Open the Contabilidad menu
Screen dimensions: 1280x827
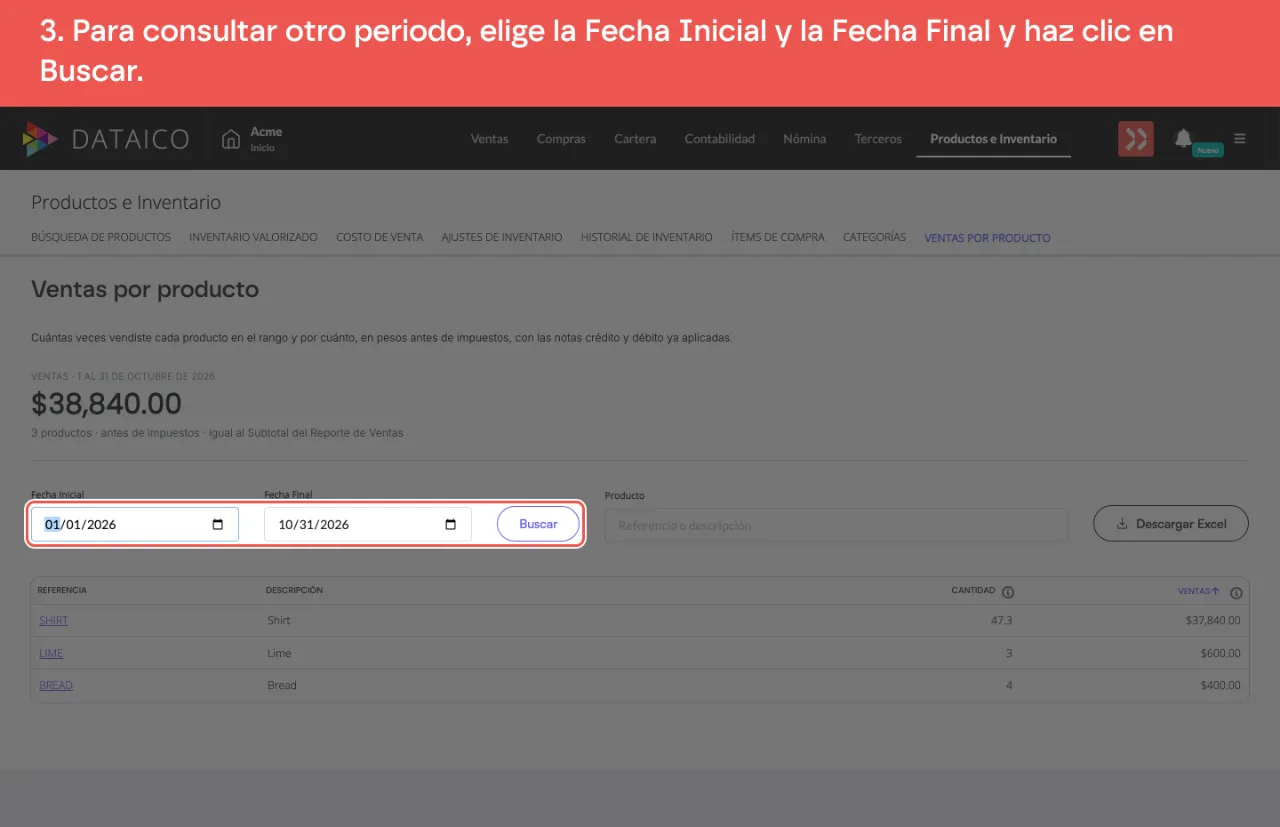point(719,139)
